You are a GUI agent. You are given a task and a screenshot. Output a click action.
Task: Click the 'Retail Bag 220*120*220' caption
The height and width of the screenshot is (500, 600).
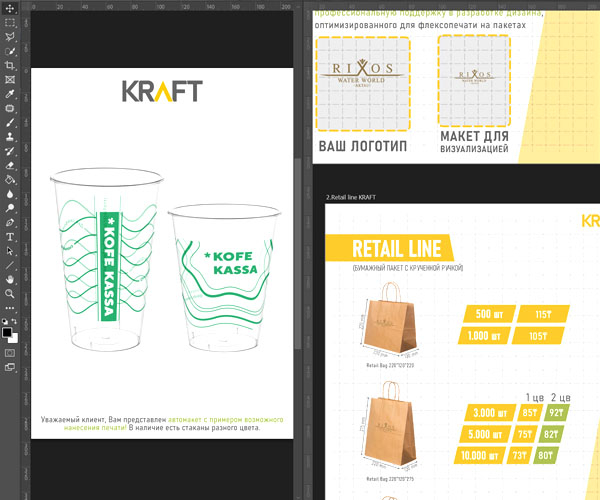click(x=390, y=365)
